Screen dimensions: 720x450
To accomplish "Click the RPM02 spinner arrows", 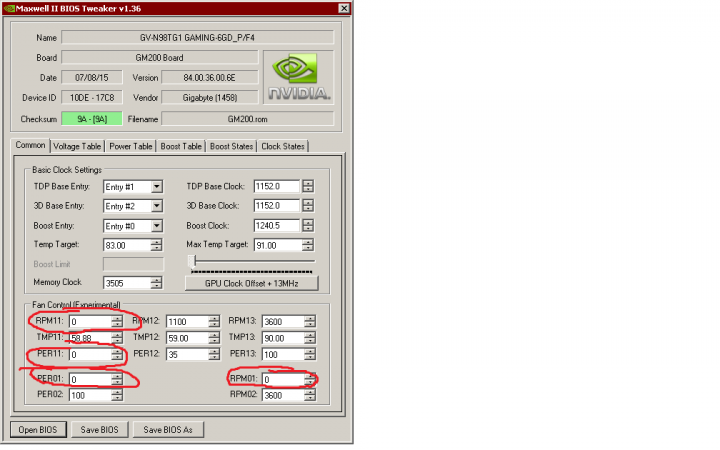I will coord(310,395).
